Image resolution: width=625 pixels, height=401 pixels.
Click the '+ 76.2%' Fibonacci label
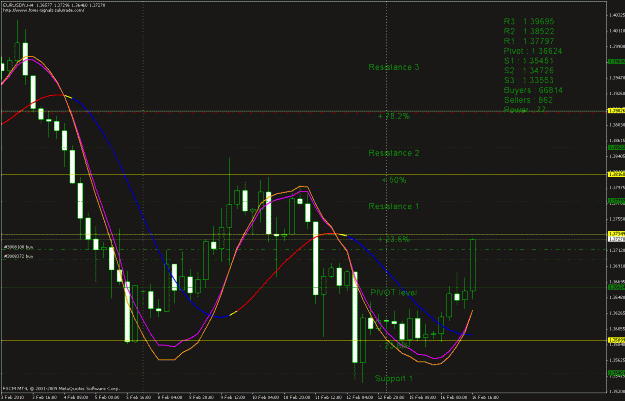[394, 116]
